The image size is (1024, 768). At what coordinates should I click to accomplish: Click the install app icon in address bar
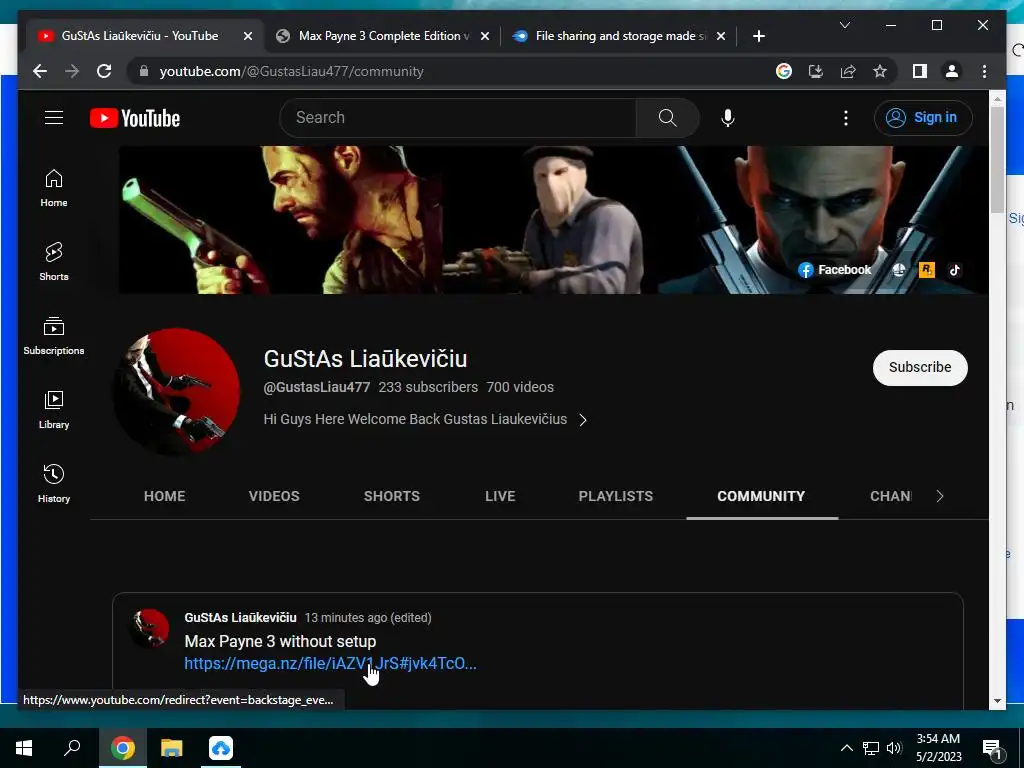point(816,71)
